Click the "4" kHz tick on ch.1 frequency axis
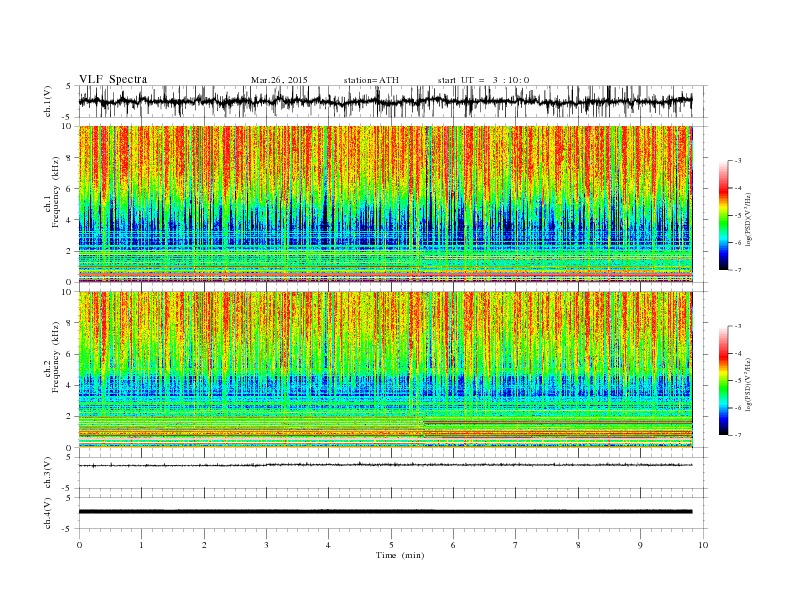 (x=69, y=220)
